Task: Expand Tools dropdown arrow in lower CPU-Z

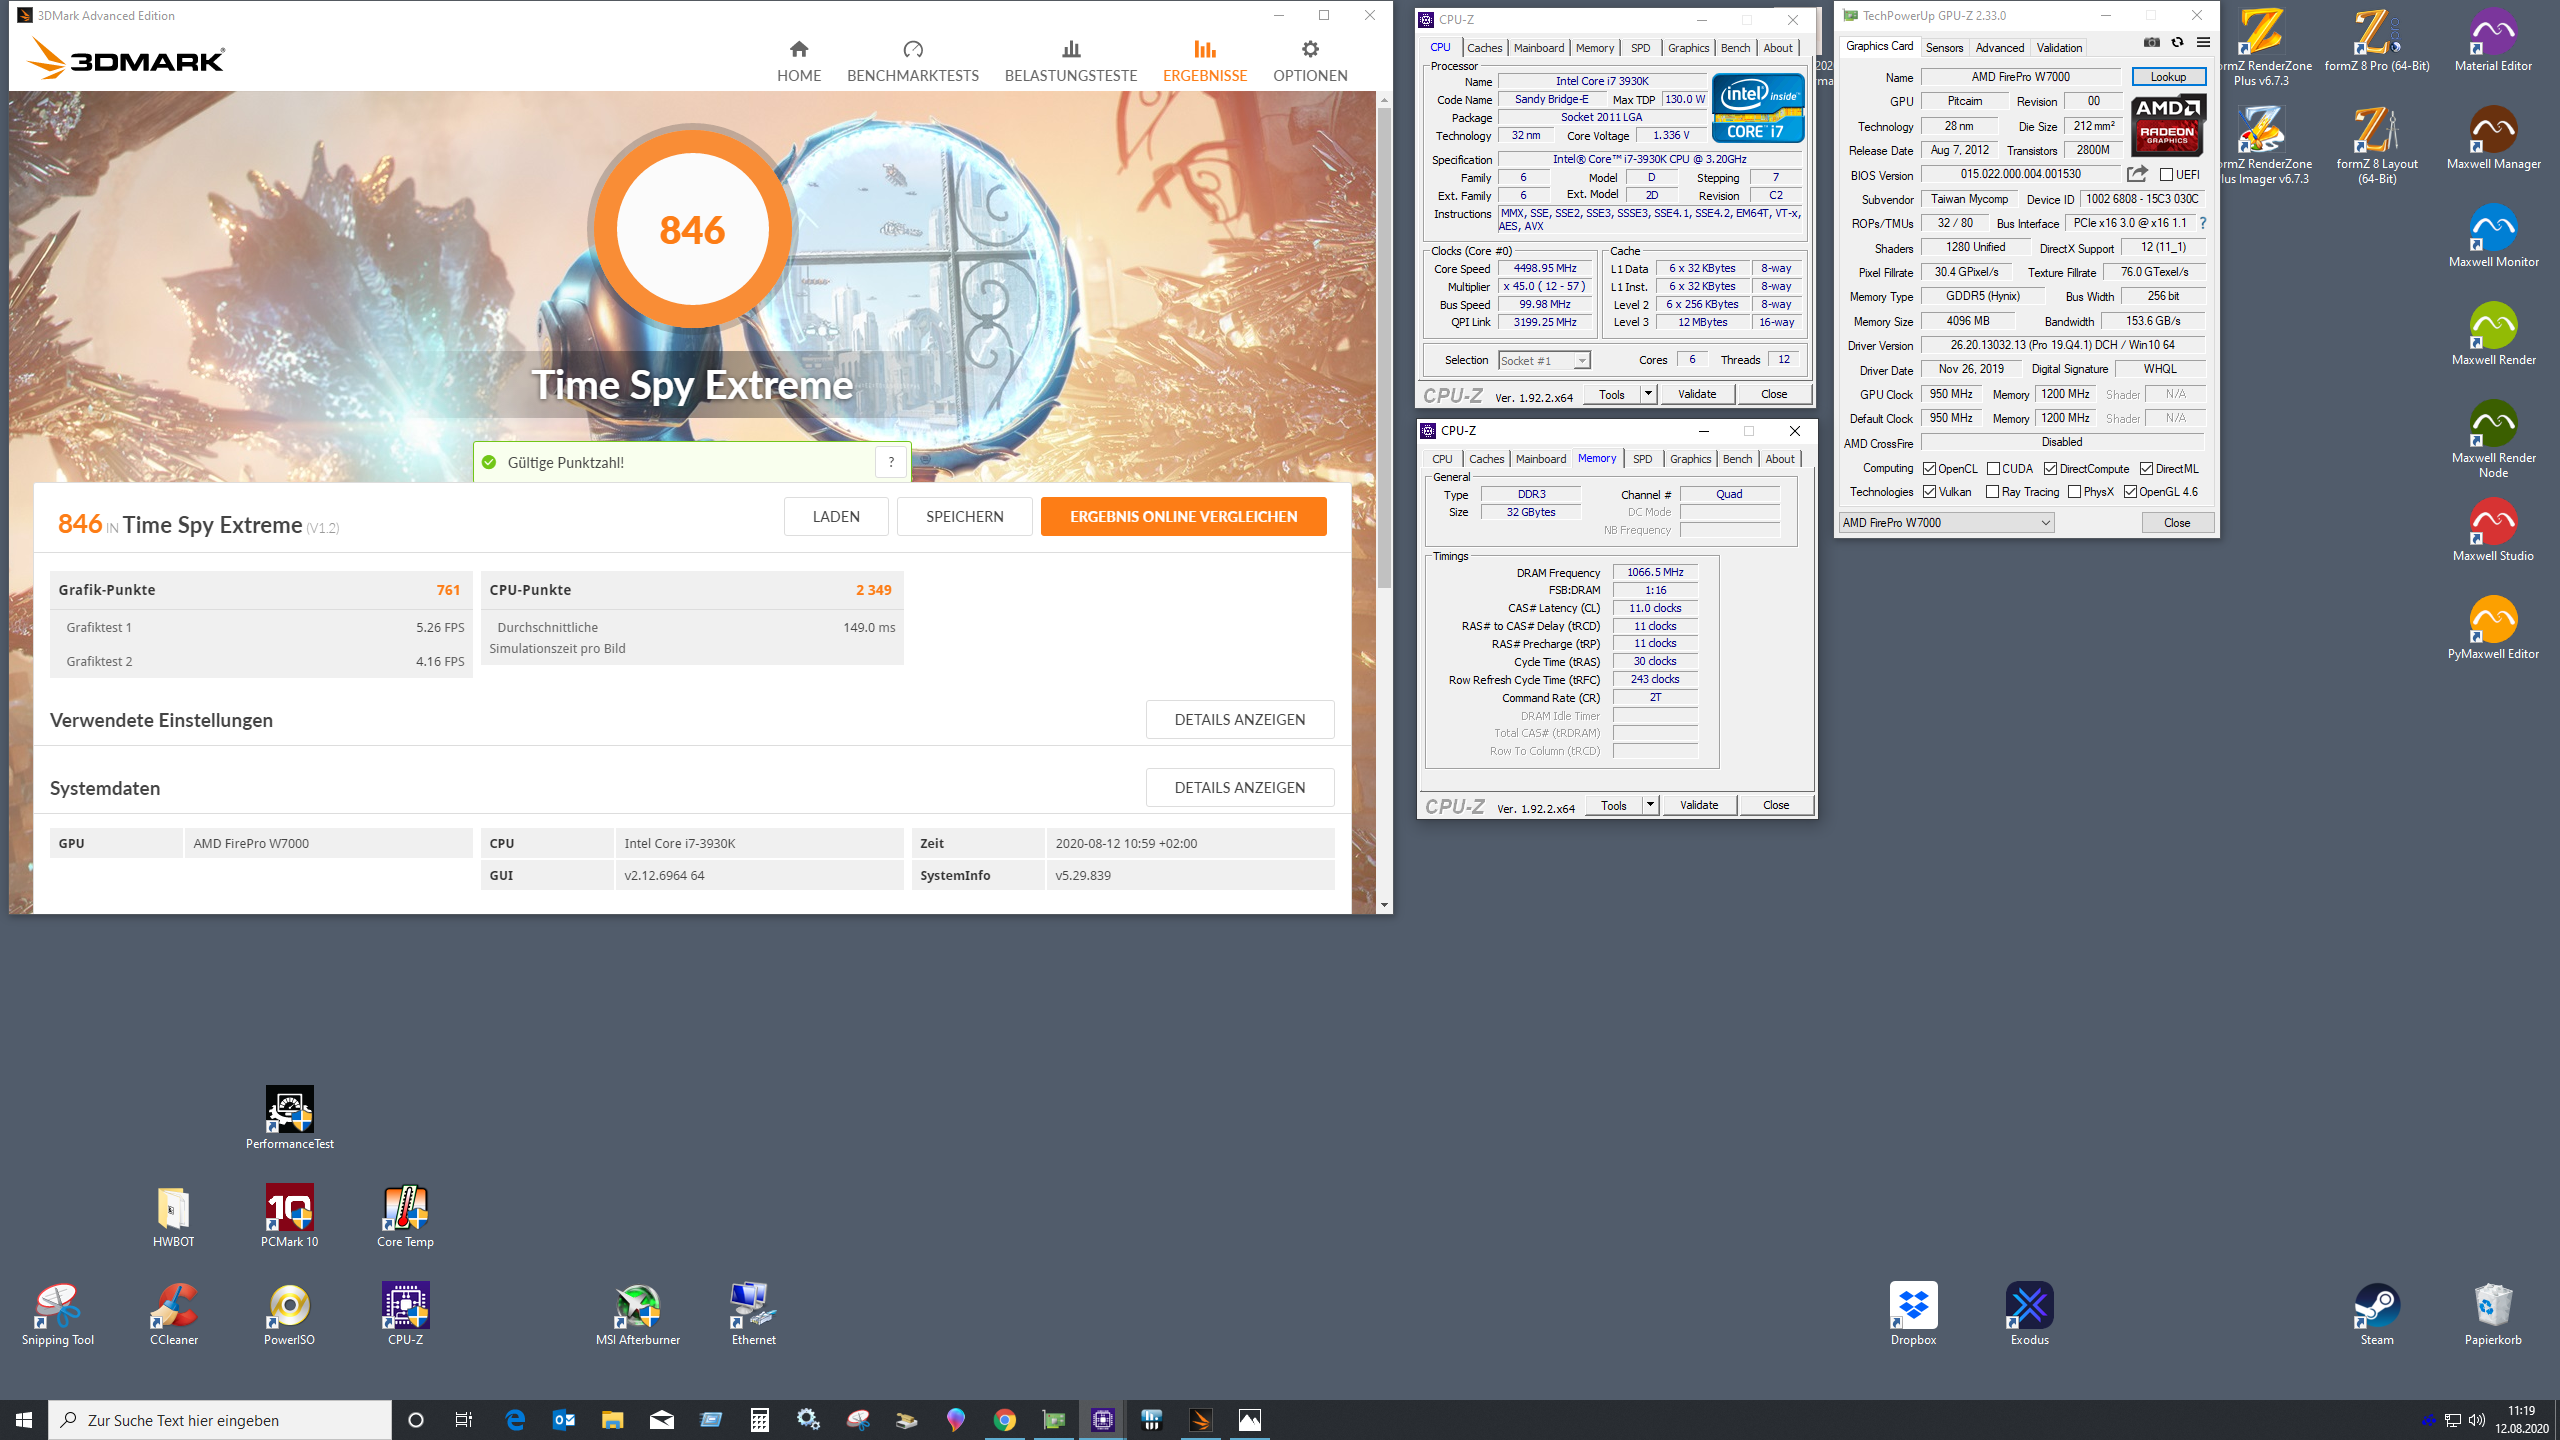Action: pyautogui.click(x=1650, y=805)
